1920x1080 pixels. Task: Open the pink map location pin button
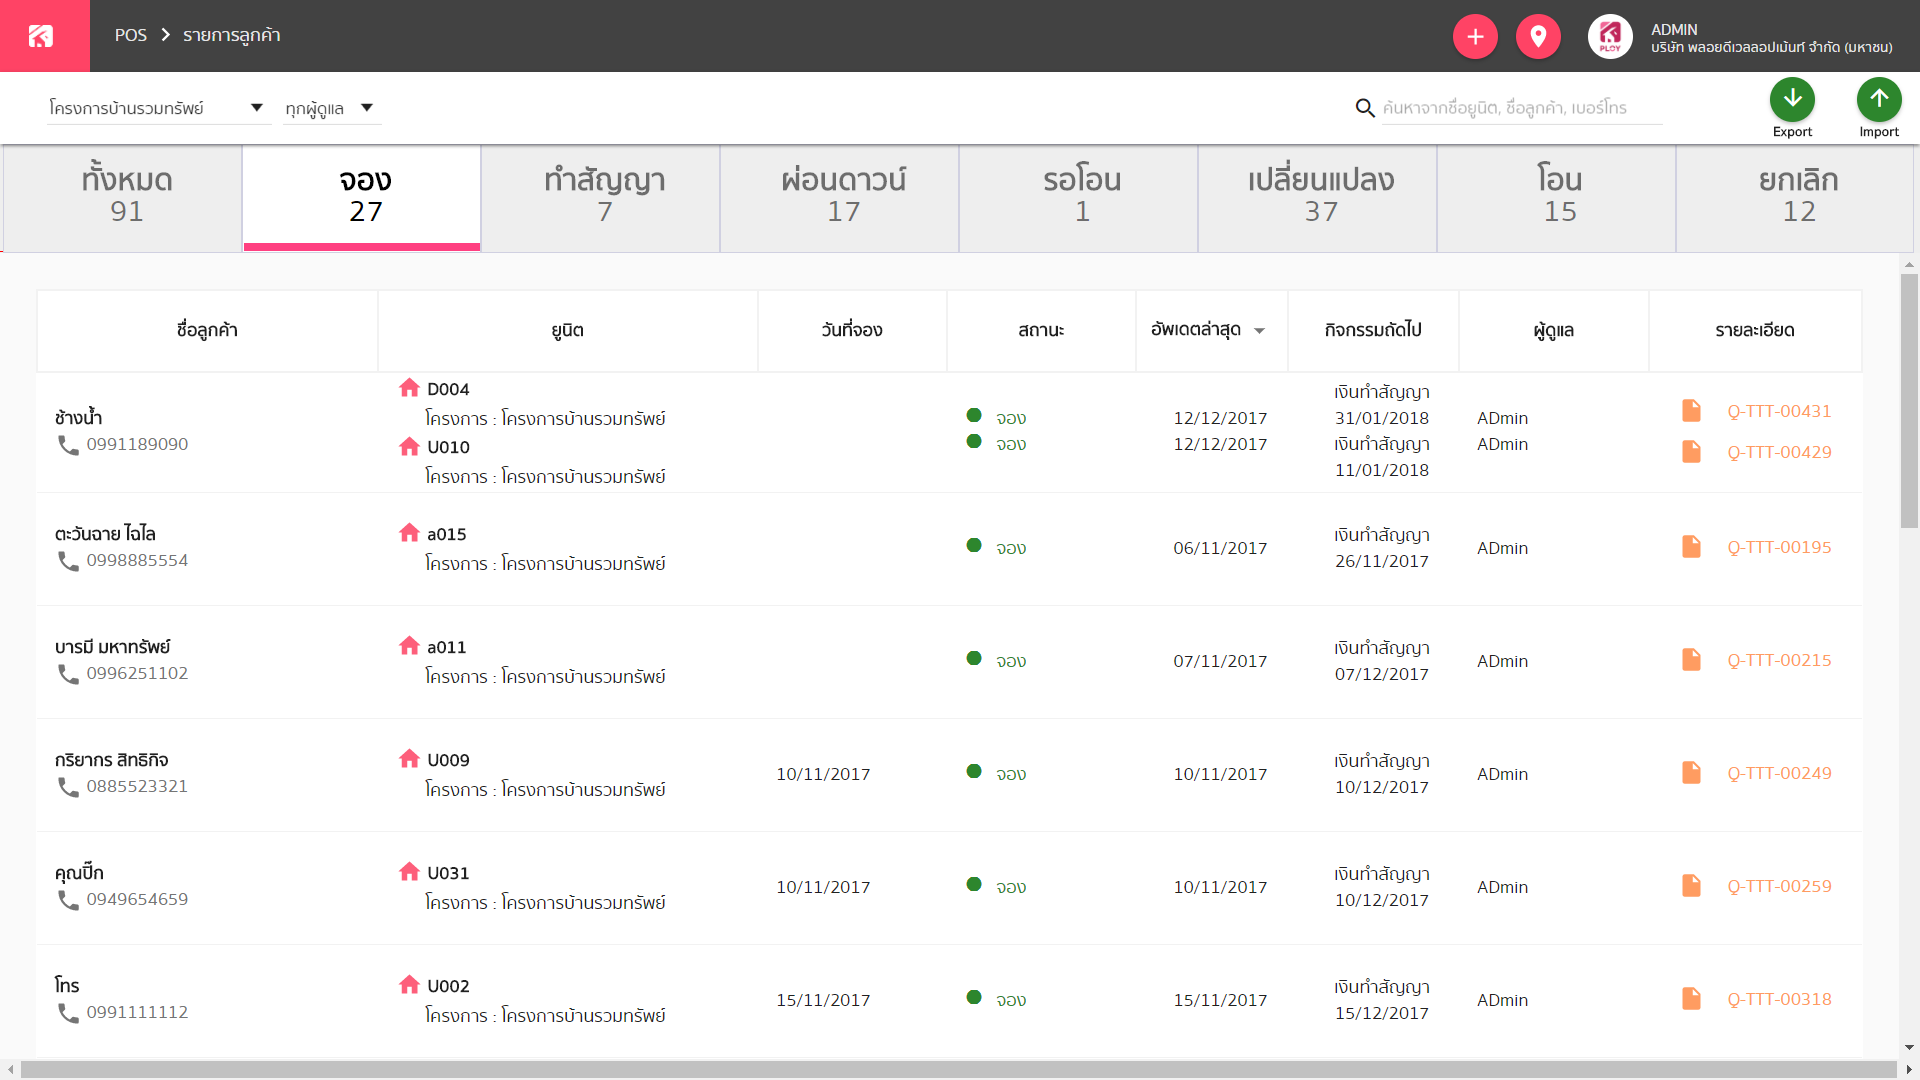1538,37
